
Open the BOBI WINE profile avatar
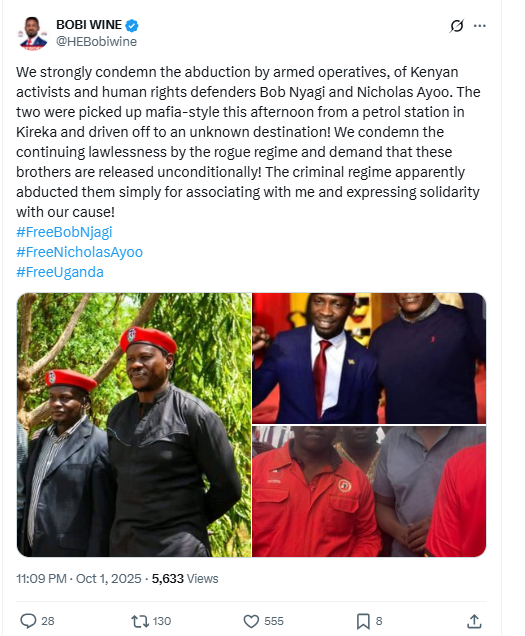coord(33,34)
